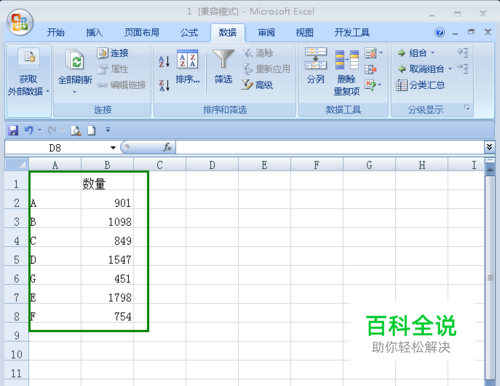500x386 pixels.
Task: Open the 插入 ribbon tab
Action: [x=94, y=33]
